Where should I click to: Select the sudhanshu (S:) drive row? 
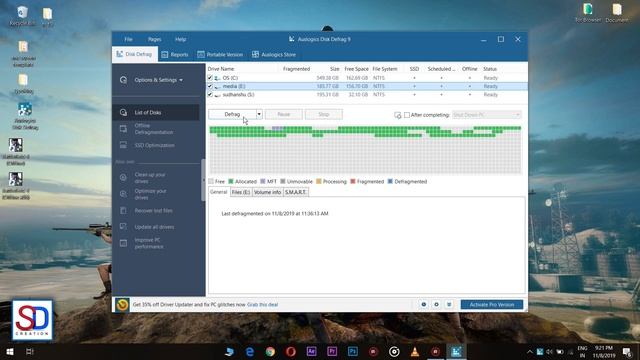click(x=367, y=94)
